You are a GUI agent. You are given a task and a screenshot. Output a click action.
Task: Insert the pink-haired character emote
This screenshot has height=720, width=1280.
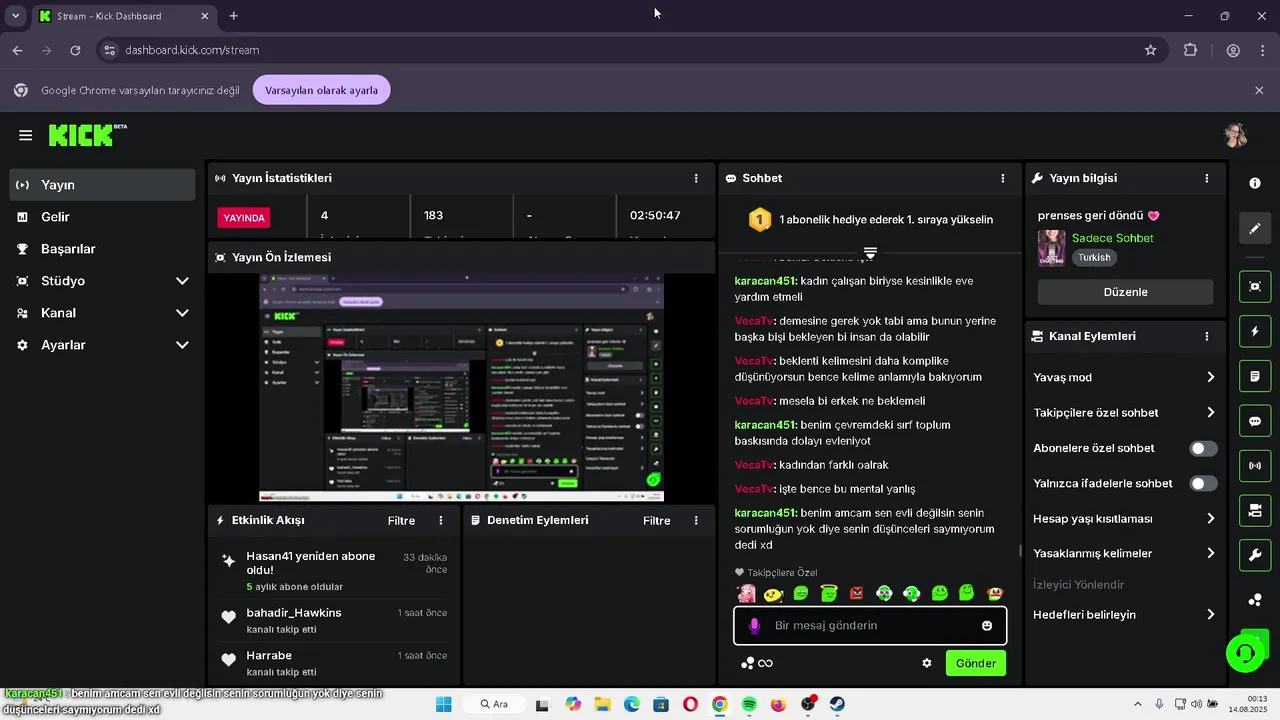pyautogui.click(x=746, y=594)
